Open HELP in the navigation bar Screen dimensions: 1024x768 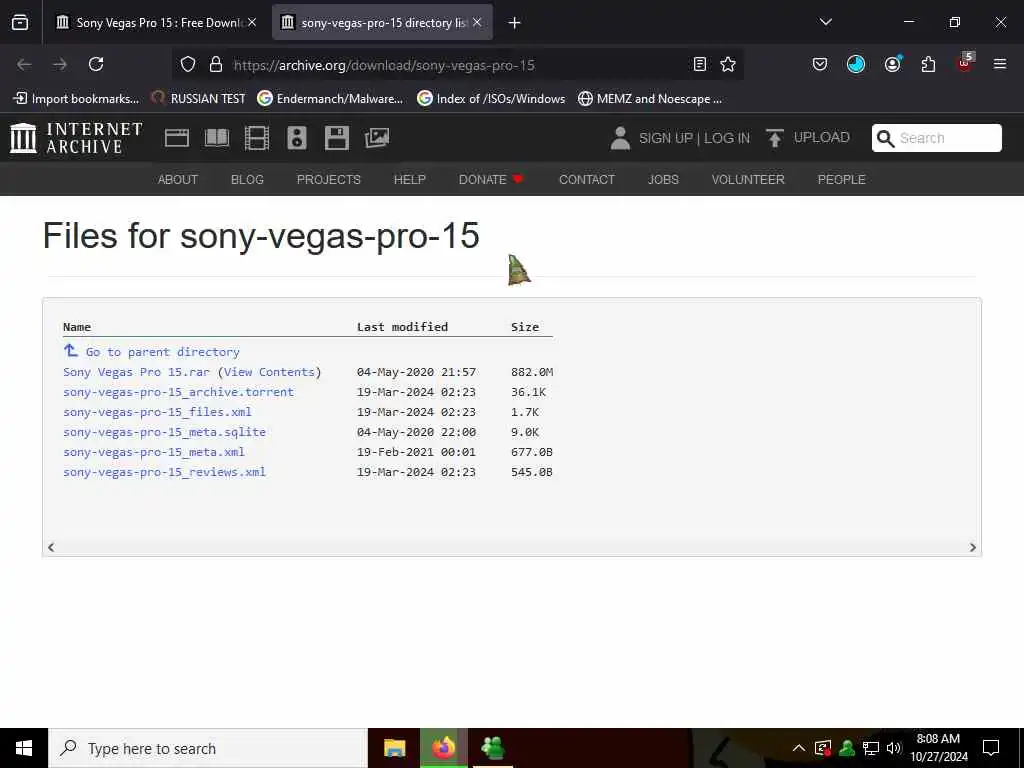coord(409,180)
